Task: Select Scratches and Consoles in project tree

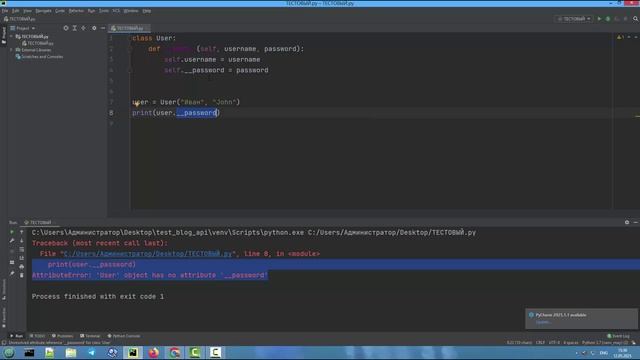Action: [x=42, y=57]
